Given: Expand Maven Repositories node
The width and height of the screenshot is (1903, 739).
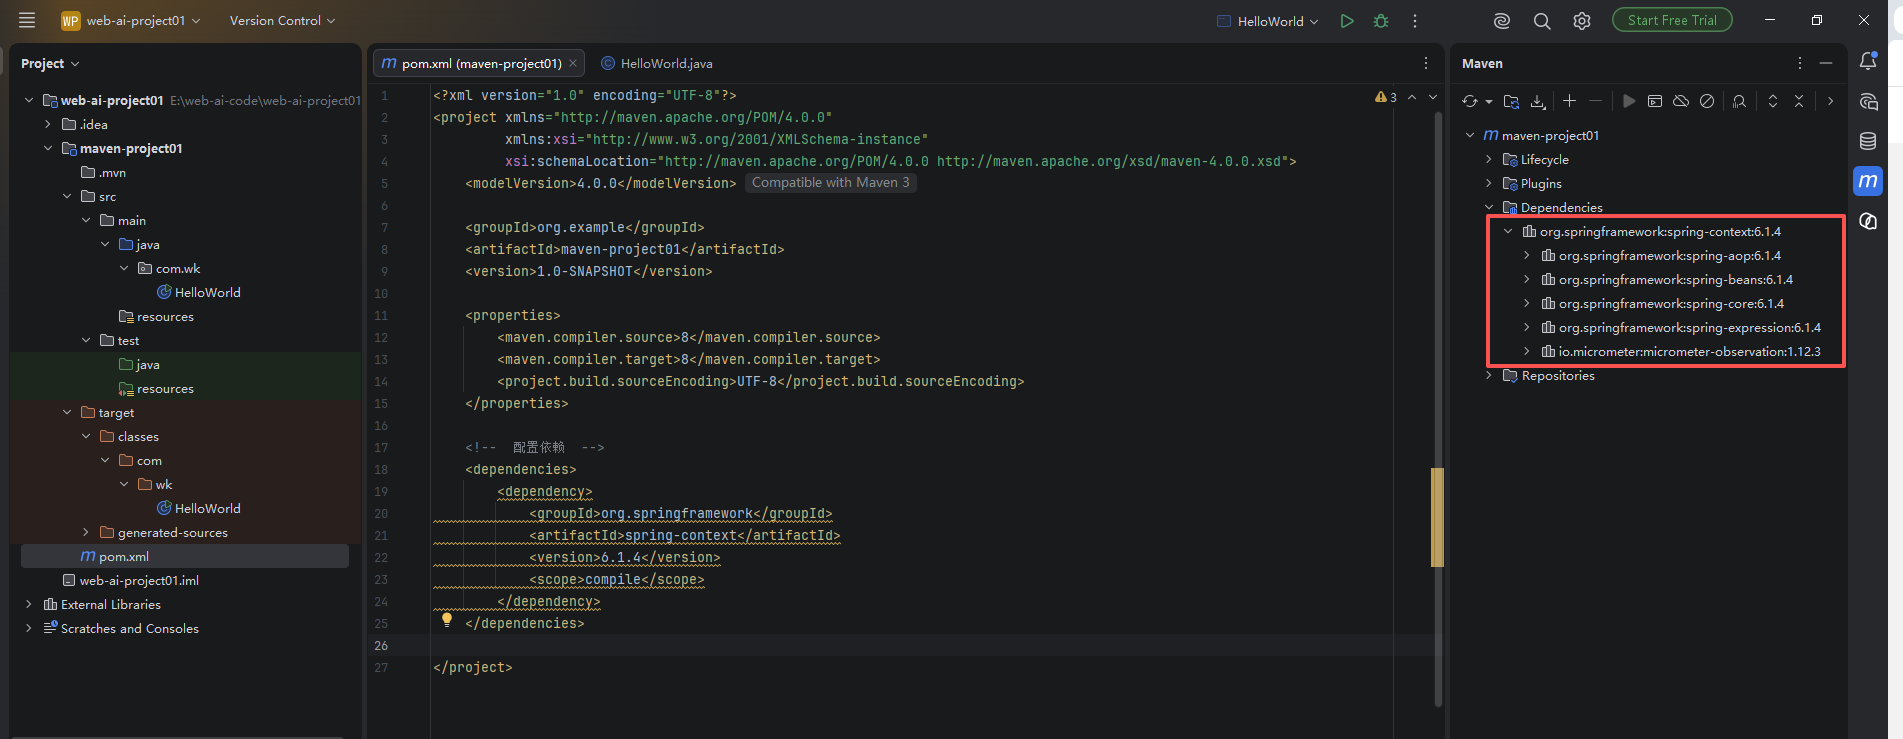Looking at the screenshot, I should [1489, 375].
